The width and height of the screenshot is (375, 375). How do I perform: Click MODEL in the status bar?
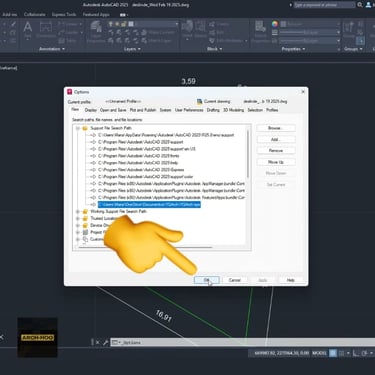pos(319,353)
